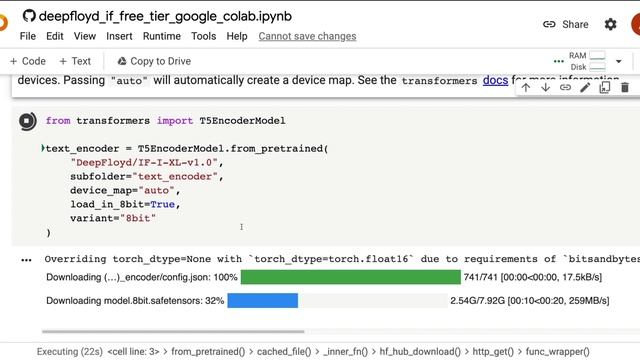Stop the running cell execution button
The height and width of the screenshot is (360, 640).
point(27,121)
